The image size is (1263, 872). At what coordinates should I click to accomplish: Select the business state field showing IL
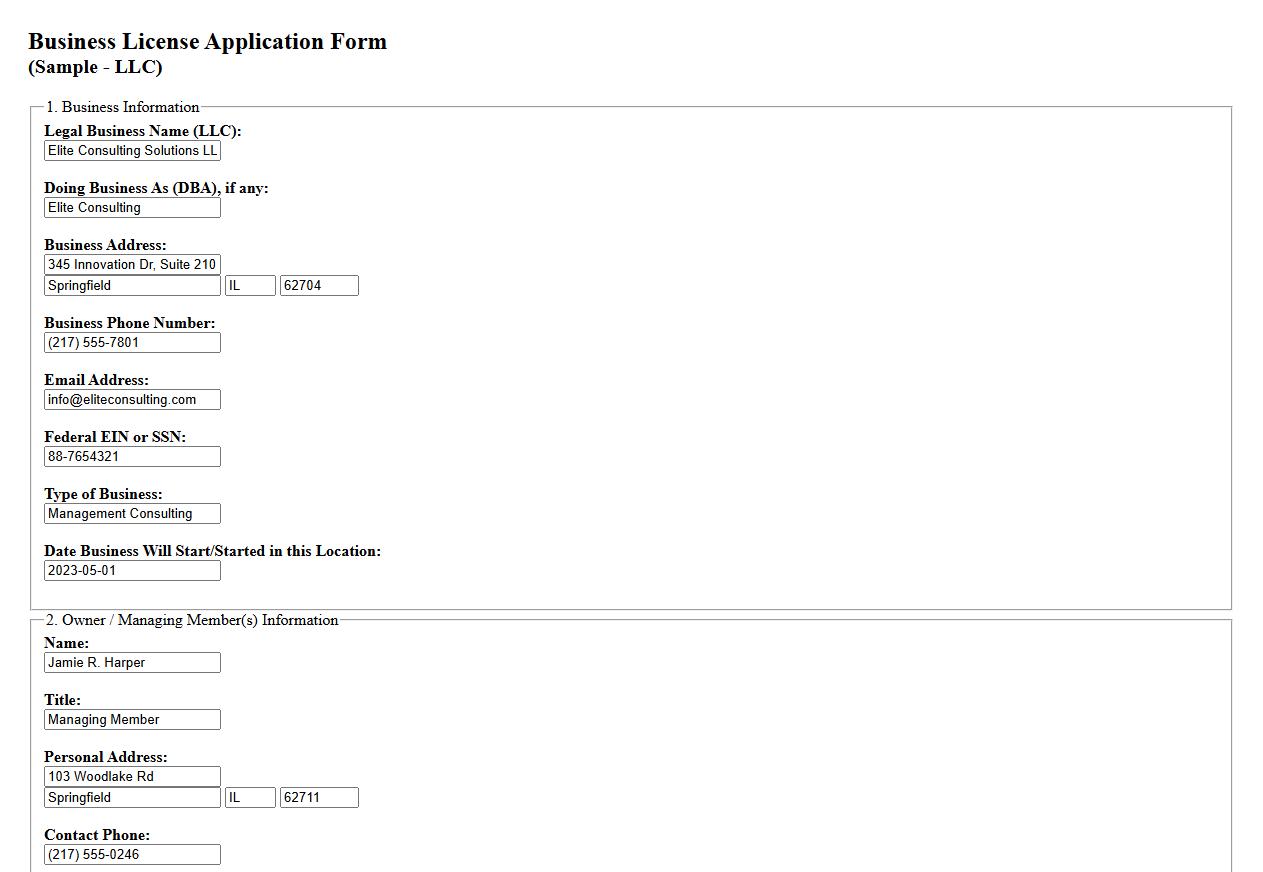[249, 285]
